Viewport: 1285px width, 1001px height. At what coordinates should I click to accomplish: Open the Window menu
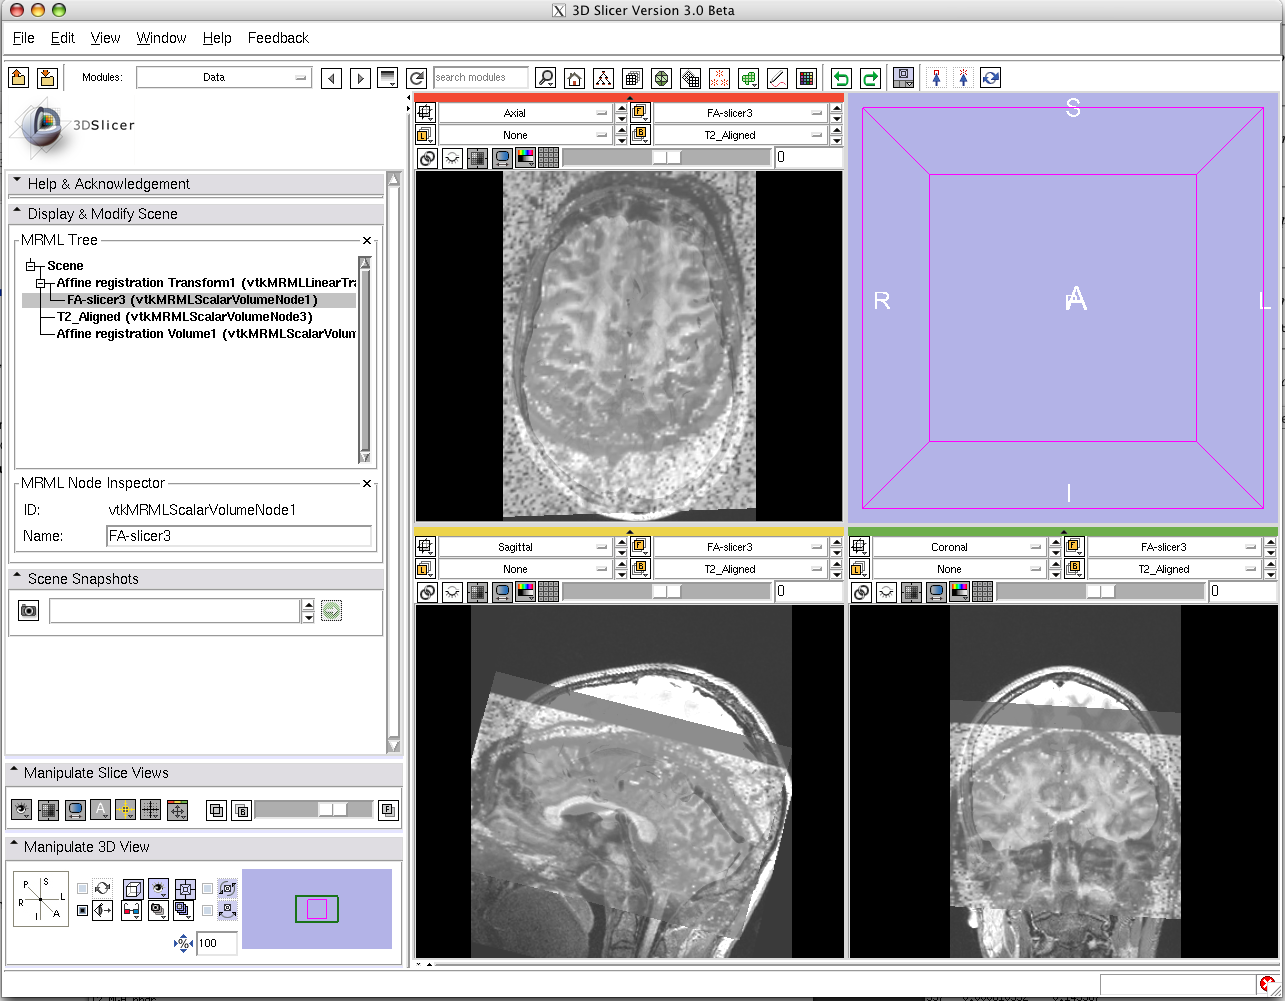(162, 38)
